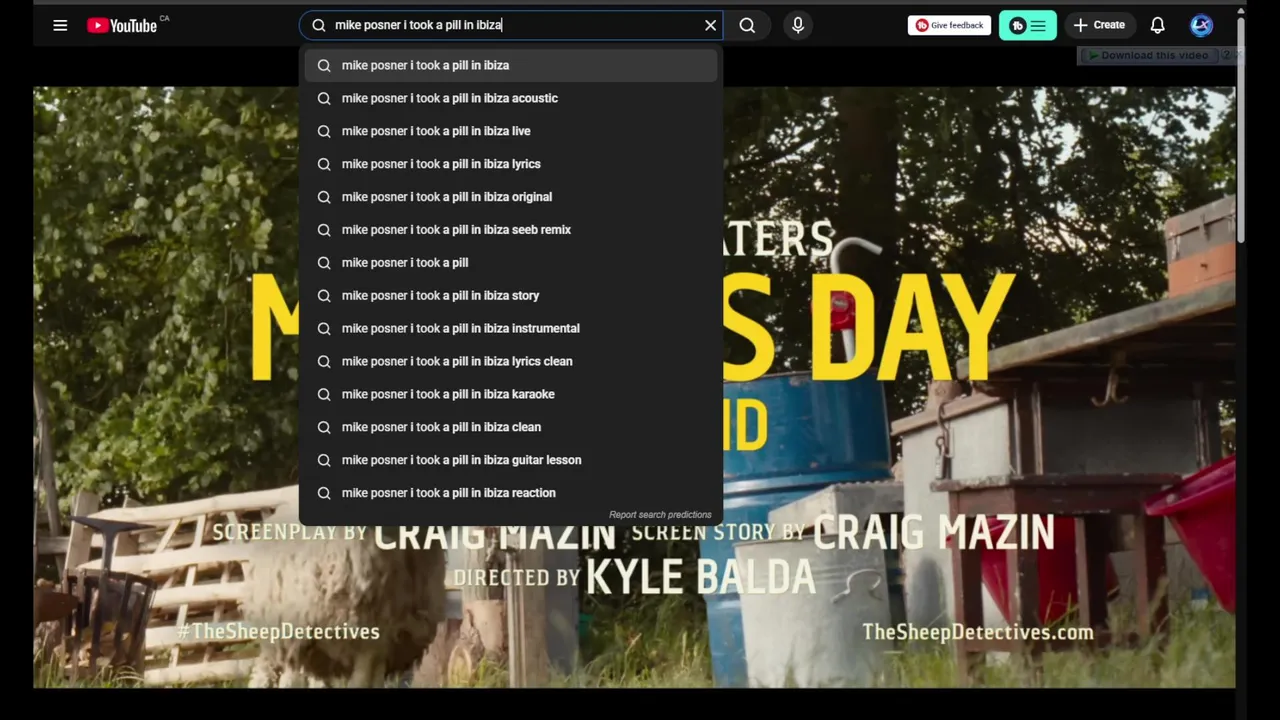1280x720 pixels.
Task: Select the 'ibiza original' suggestion
Action: (511, 197)
